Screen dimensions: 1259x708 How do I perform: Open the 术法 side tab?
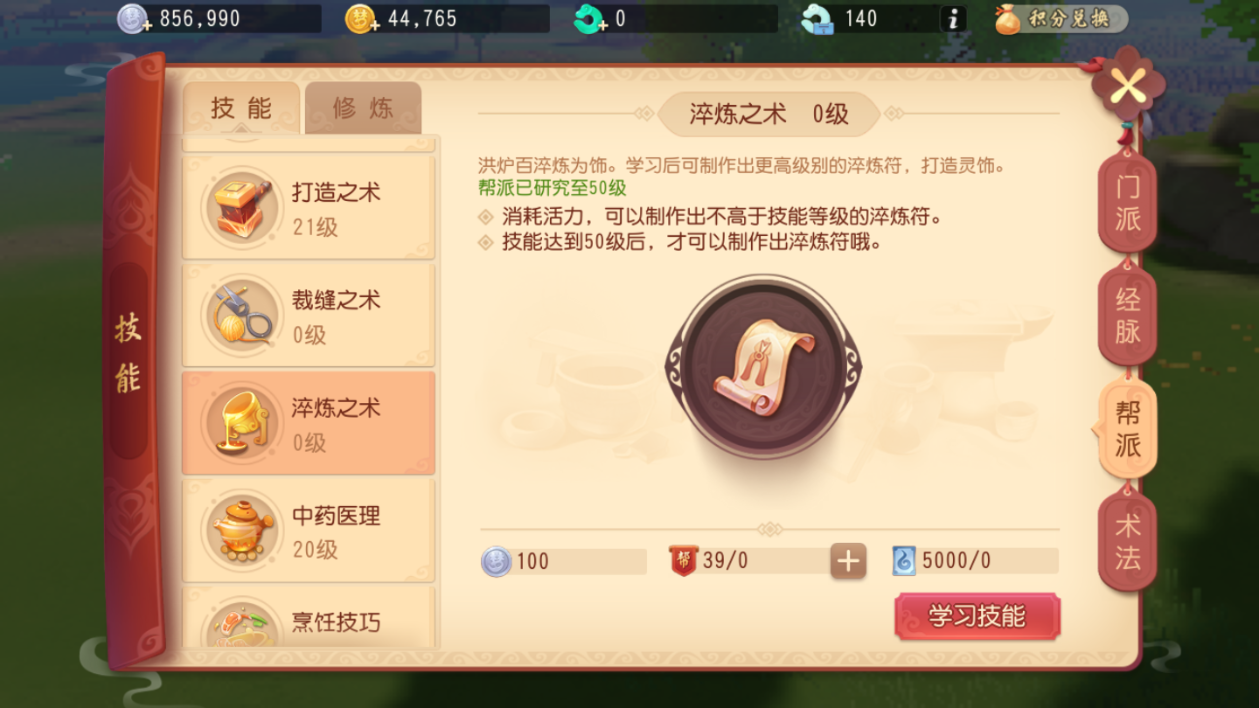[x=1127, y=543]
